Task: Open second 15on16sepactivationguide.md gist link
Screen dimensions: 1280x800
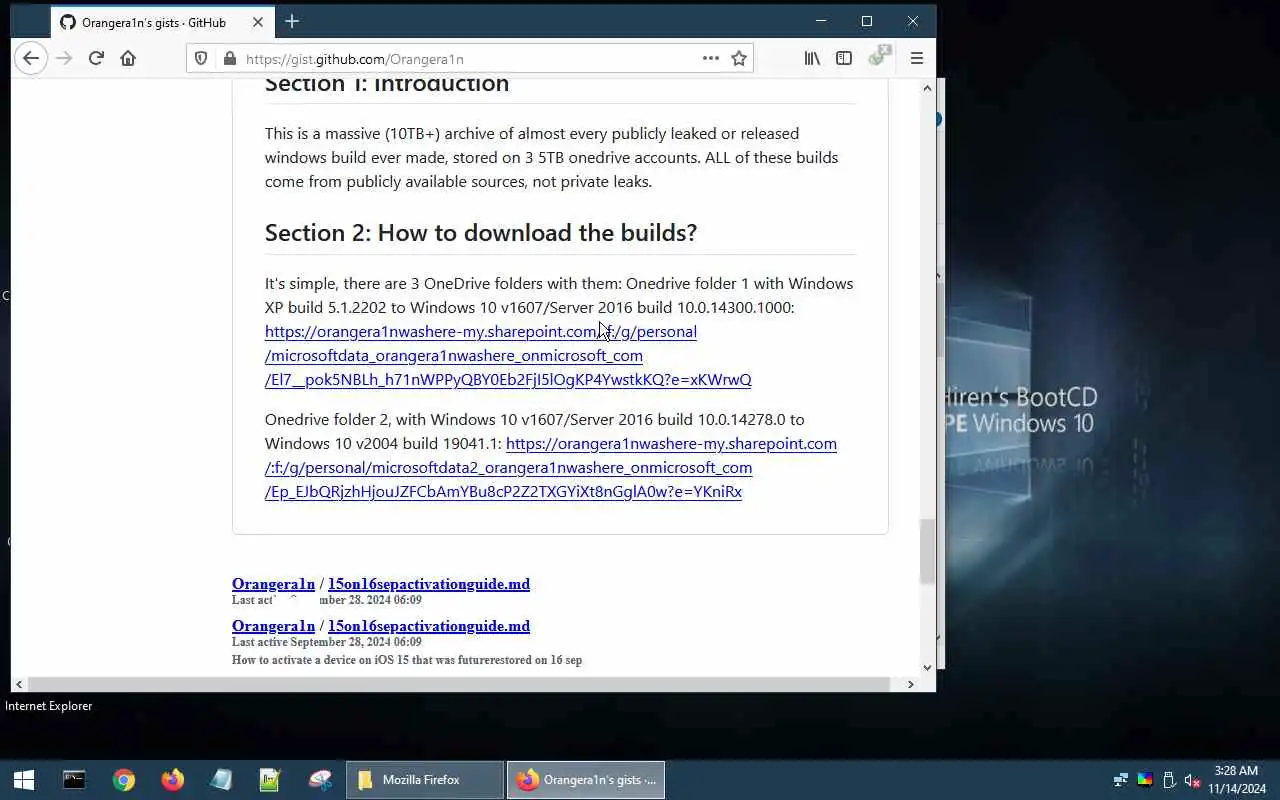Action: 429,626
